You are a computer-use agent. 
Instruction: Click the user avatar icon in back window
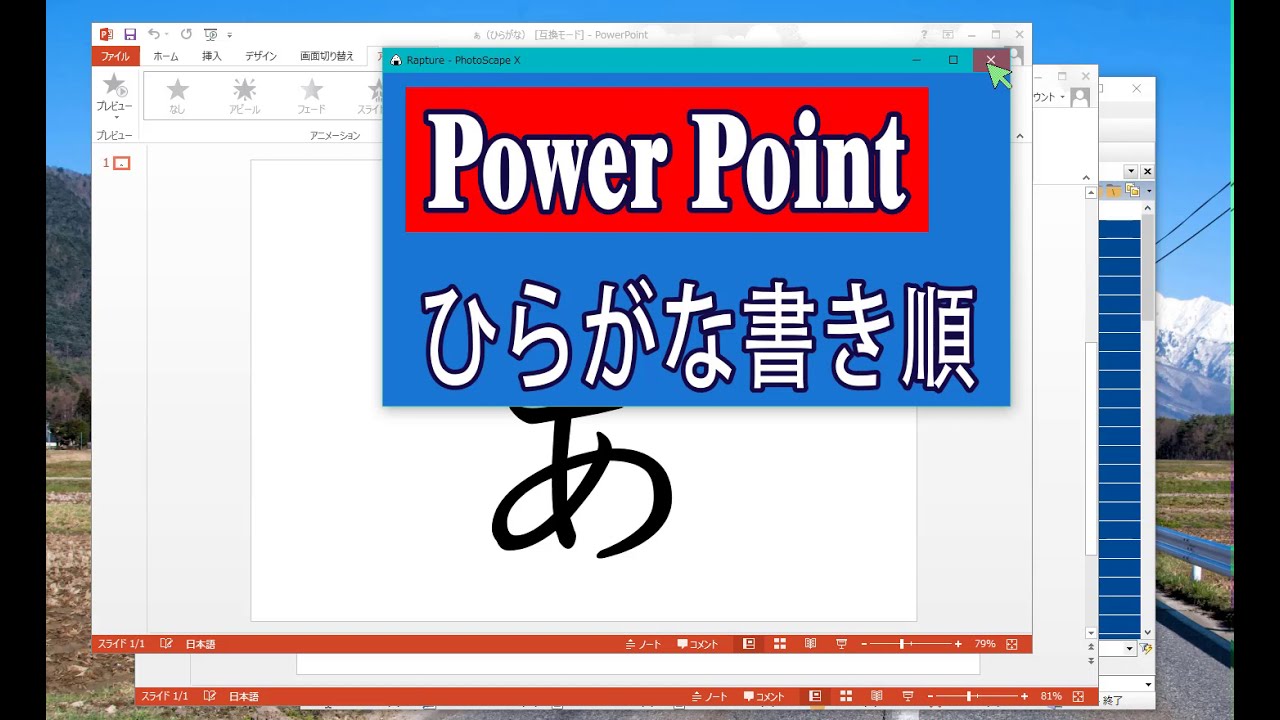click(1080, 97)
